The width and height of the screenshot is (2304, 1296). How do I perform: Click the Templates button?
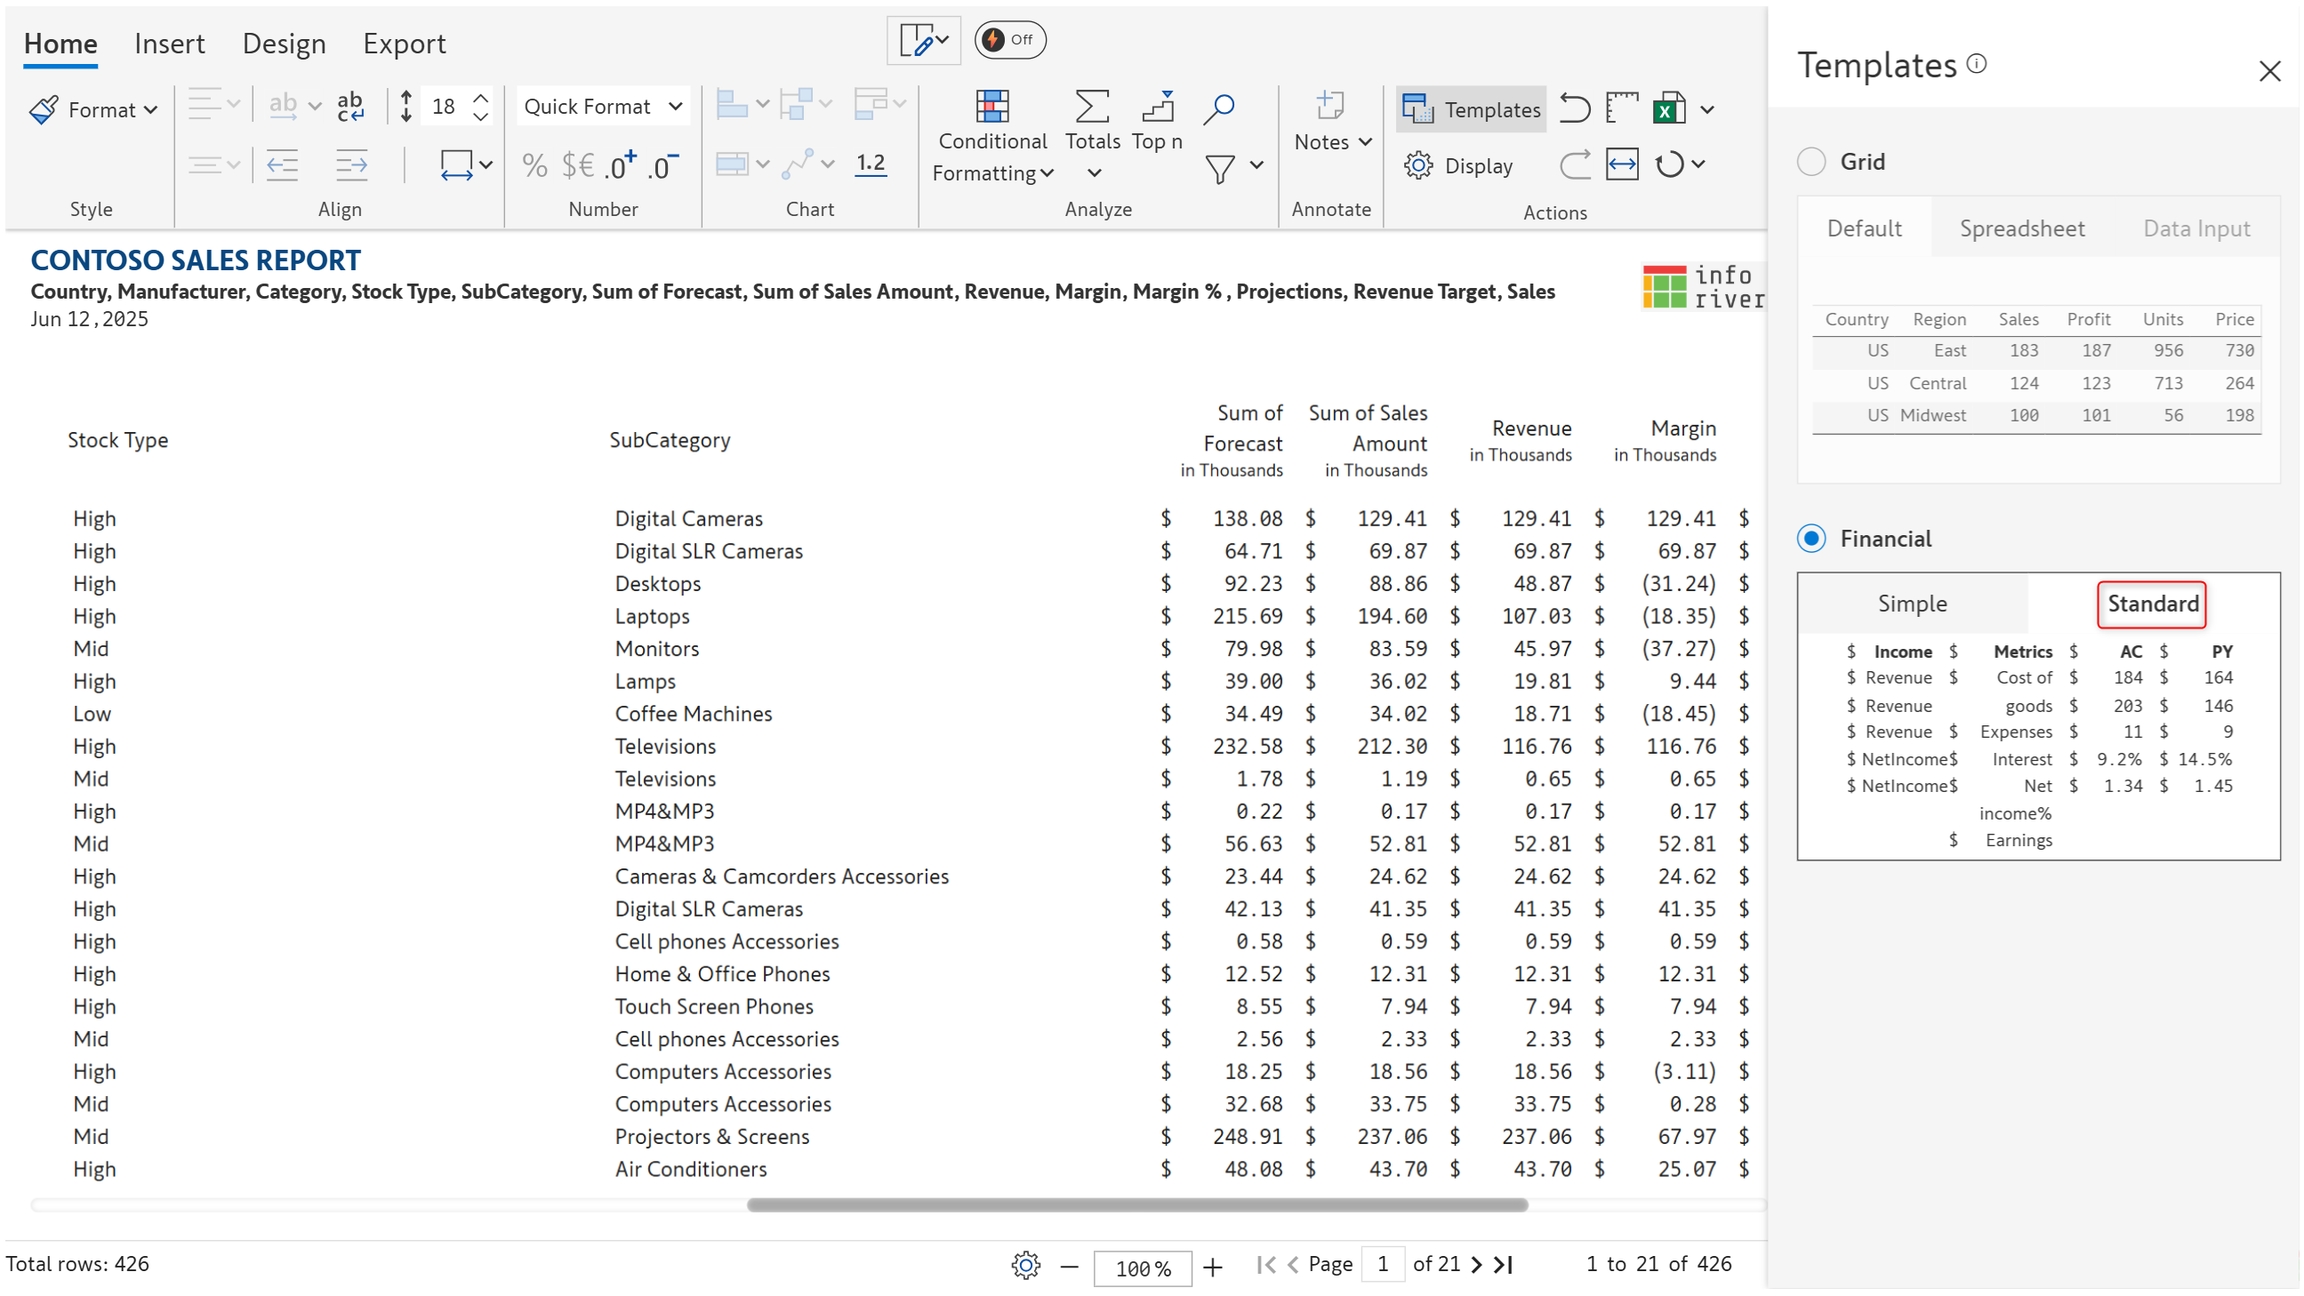1471,109
